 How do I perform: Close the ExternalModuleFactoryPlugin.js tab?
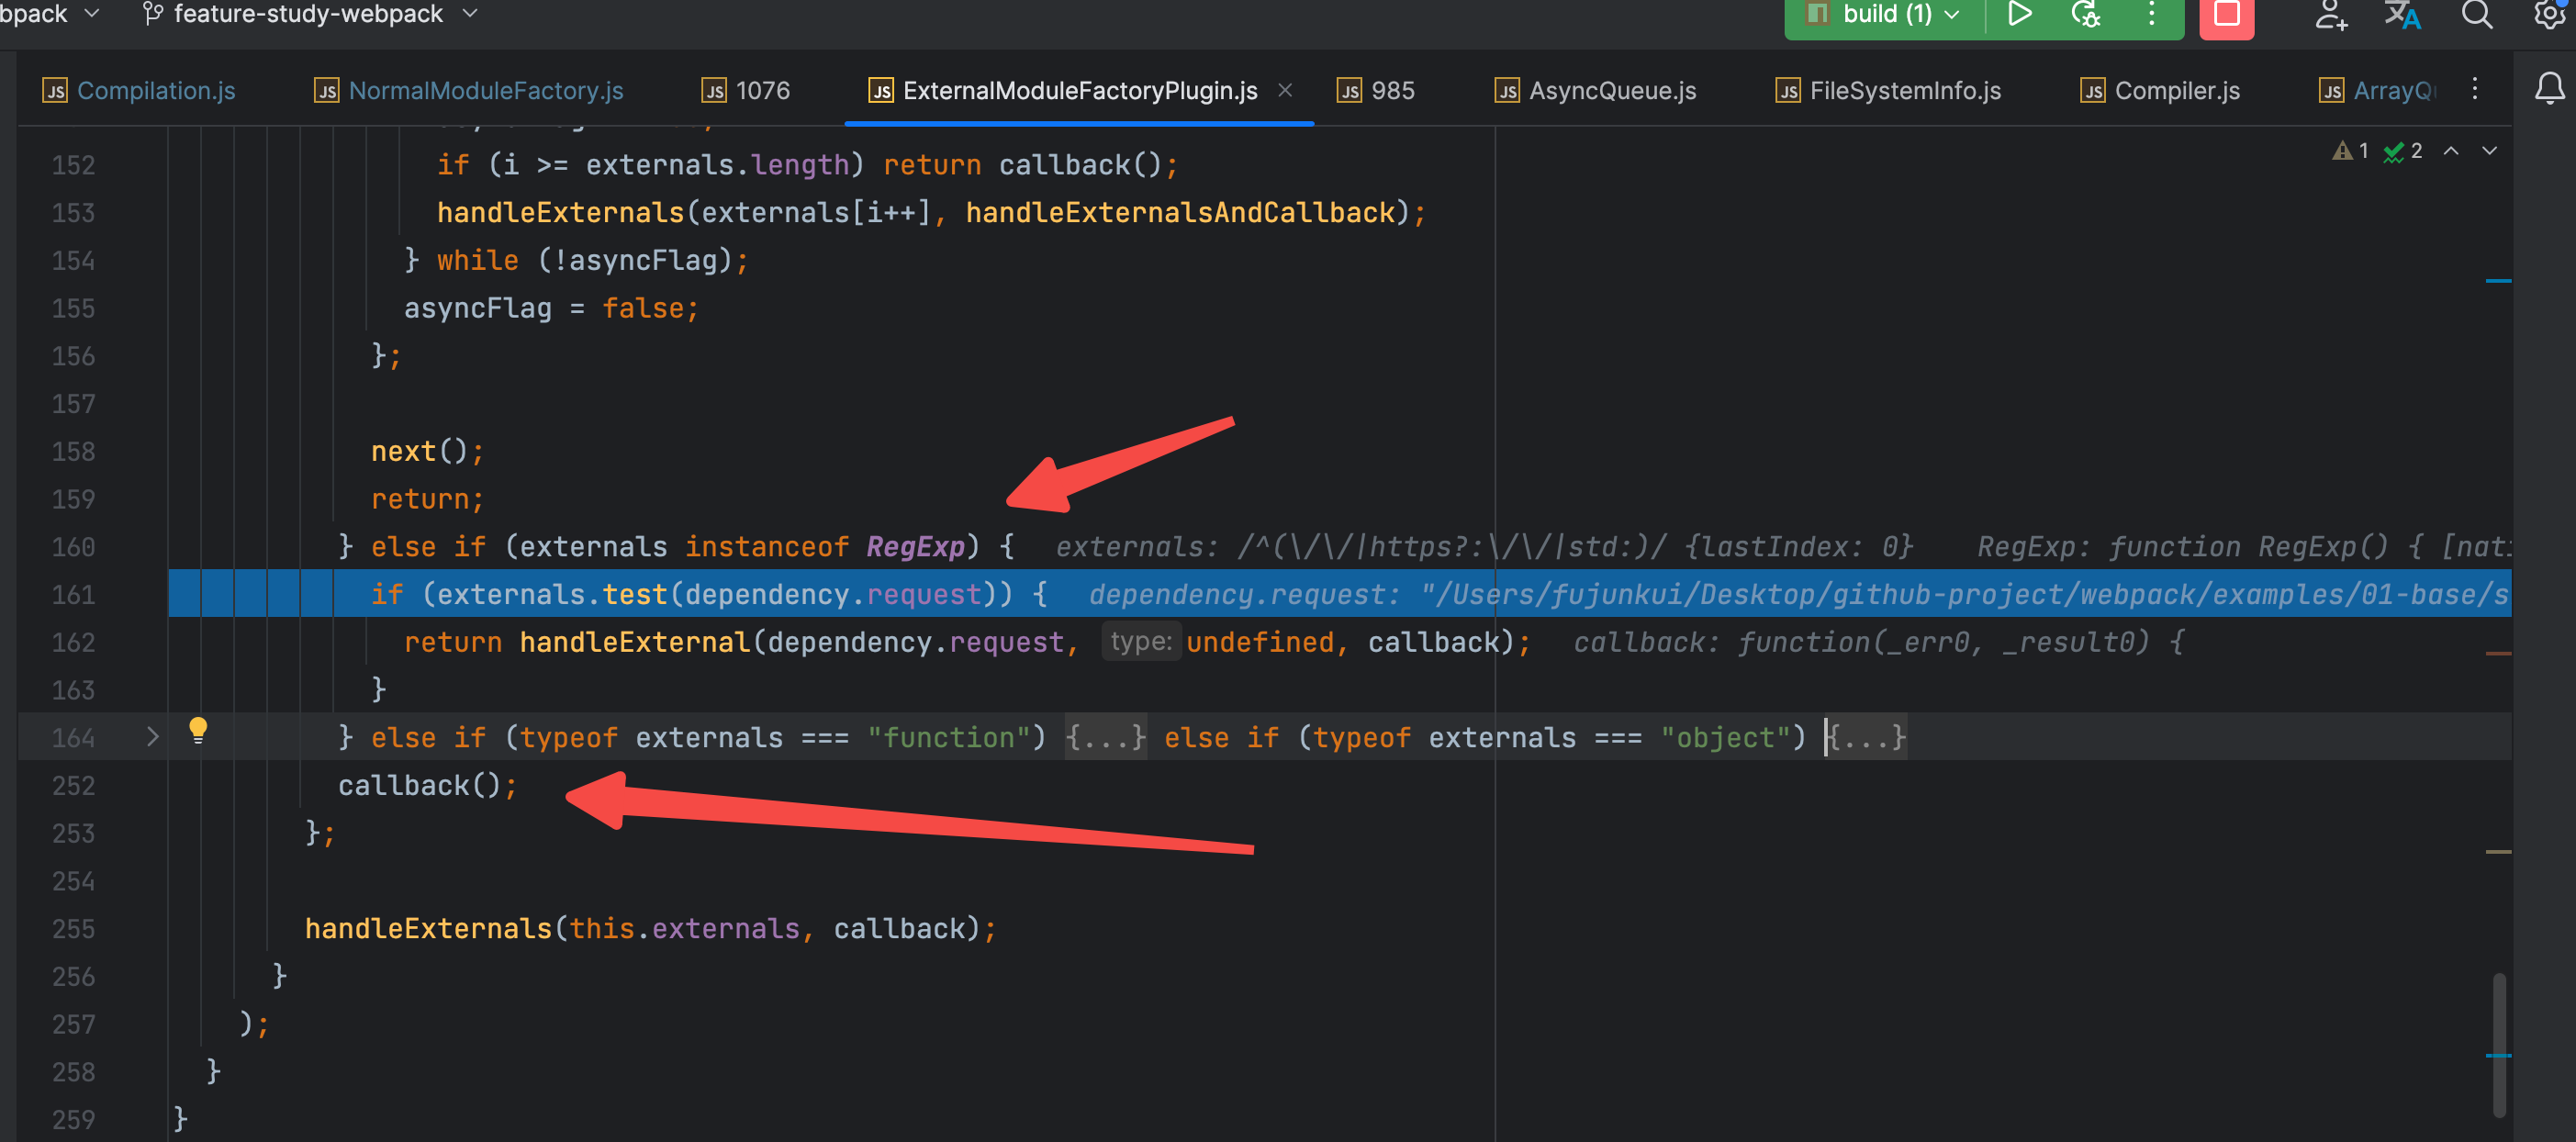(x=1285, y=90)
